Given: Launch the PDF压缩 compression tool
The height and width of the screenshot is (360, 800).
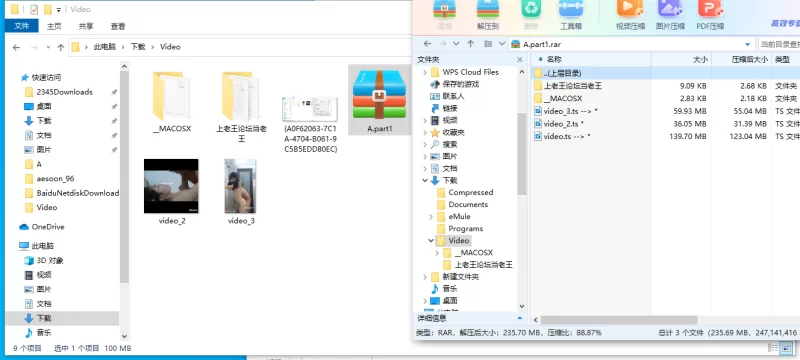Looking at the screenshot, I should pyautogui.click(x=710, y=15).
